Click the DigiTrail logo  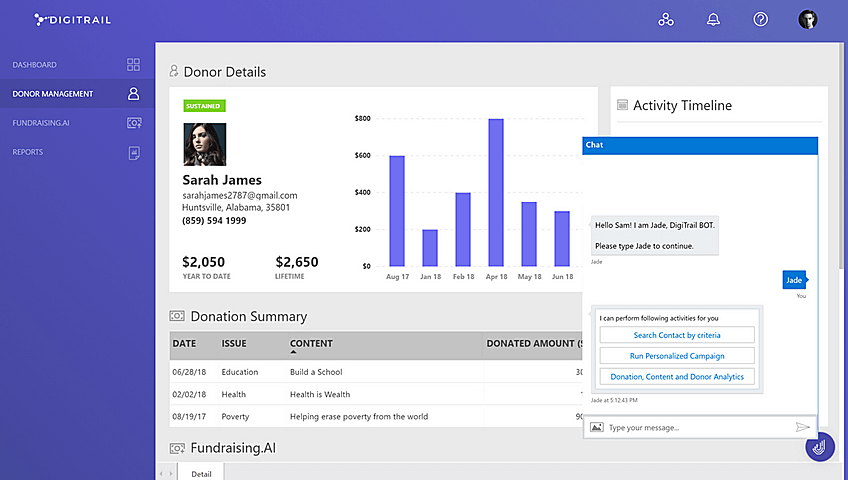(x=72, y=20)
